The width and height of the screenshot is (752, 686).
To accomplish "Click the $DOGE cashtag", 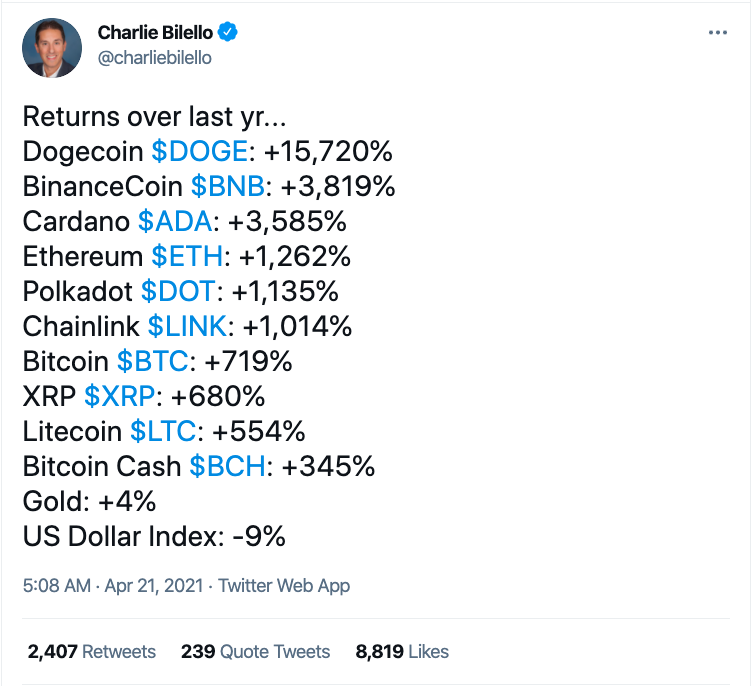I will tap(199, 152).
